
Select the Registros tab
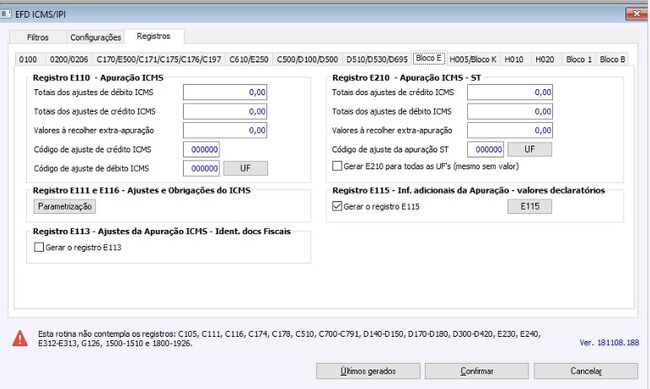[153, 36]
